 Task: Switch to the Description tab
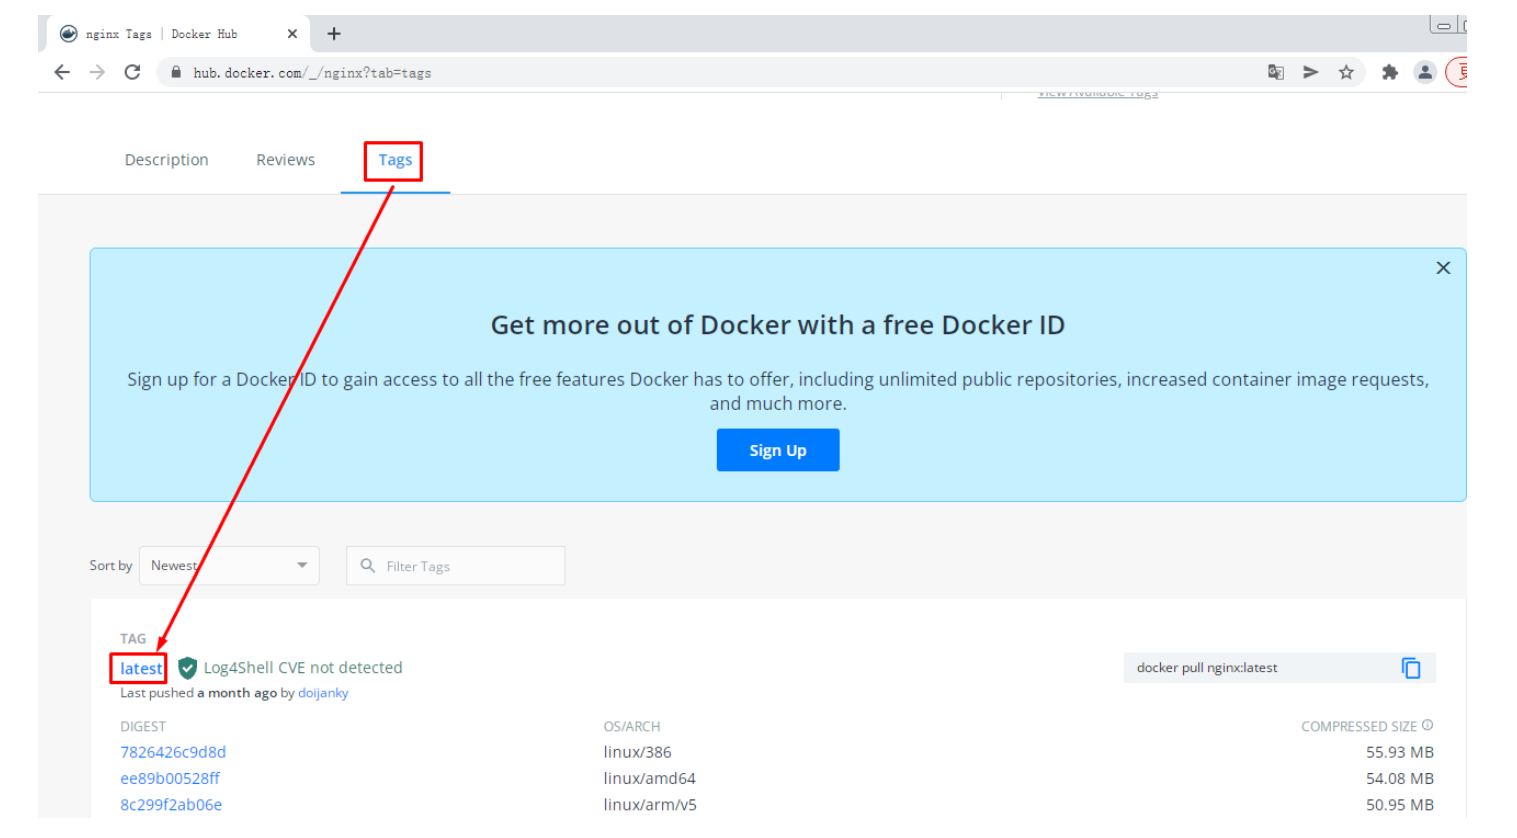[x=167, y=160]
